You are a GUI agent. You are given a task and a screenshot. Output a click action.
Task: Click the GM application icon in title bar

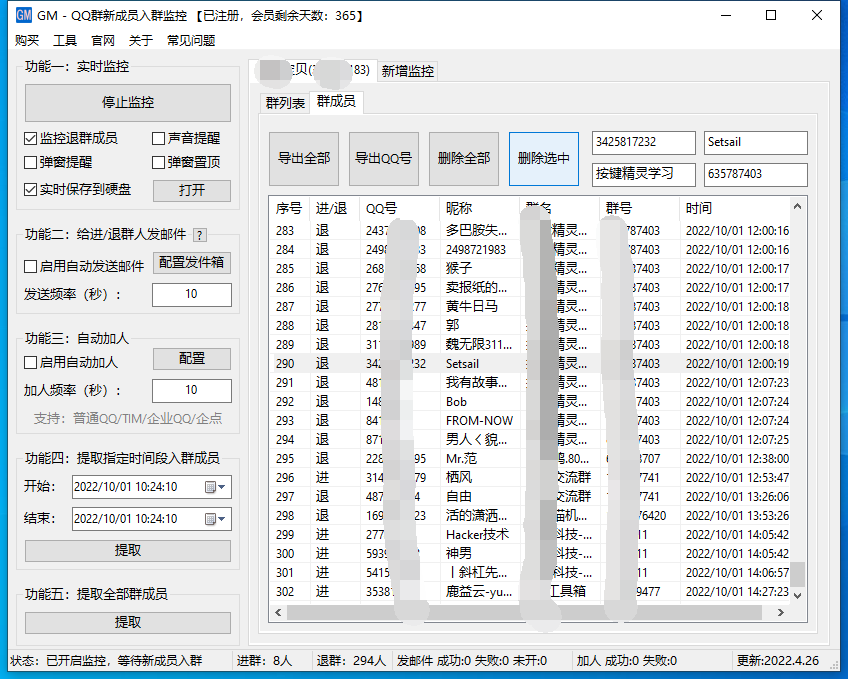click(24, 15)
